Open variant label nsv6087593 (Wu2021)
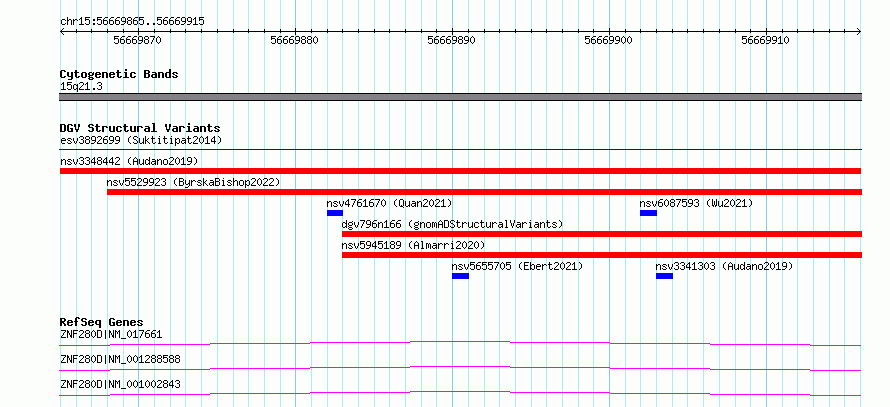 click(x=696, y=203)
